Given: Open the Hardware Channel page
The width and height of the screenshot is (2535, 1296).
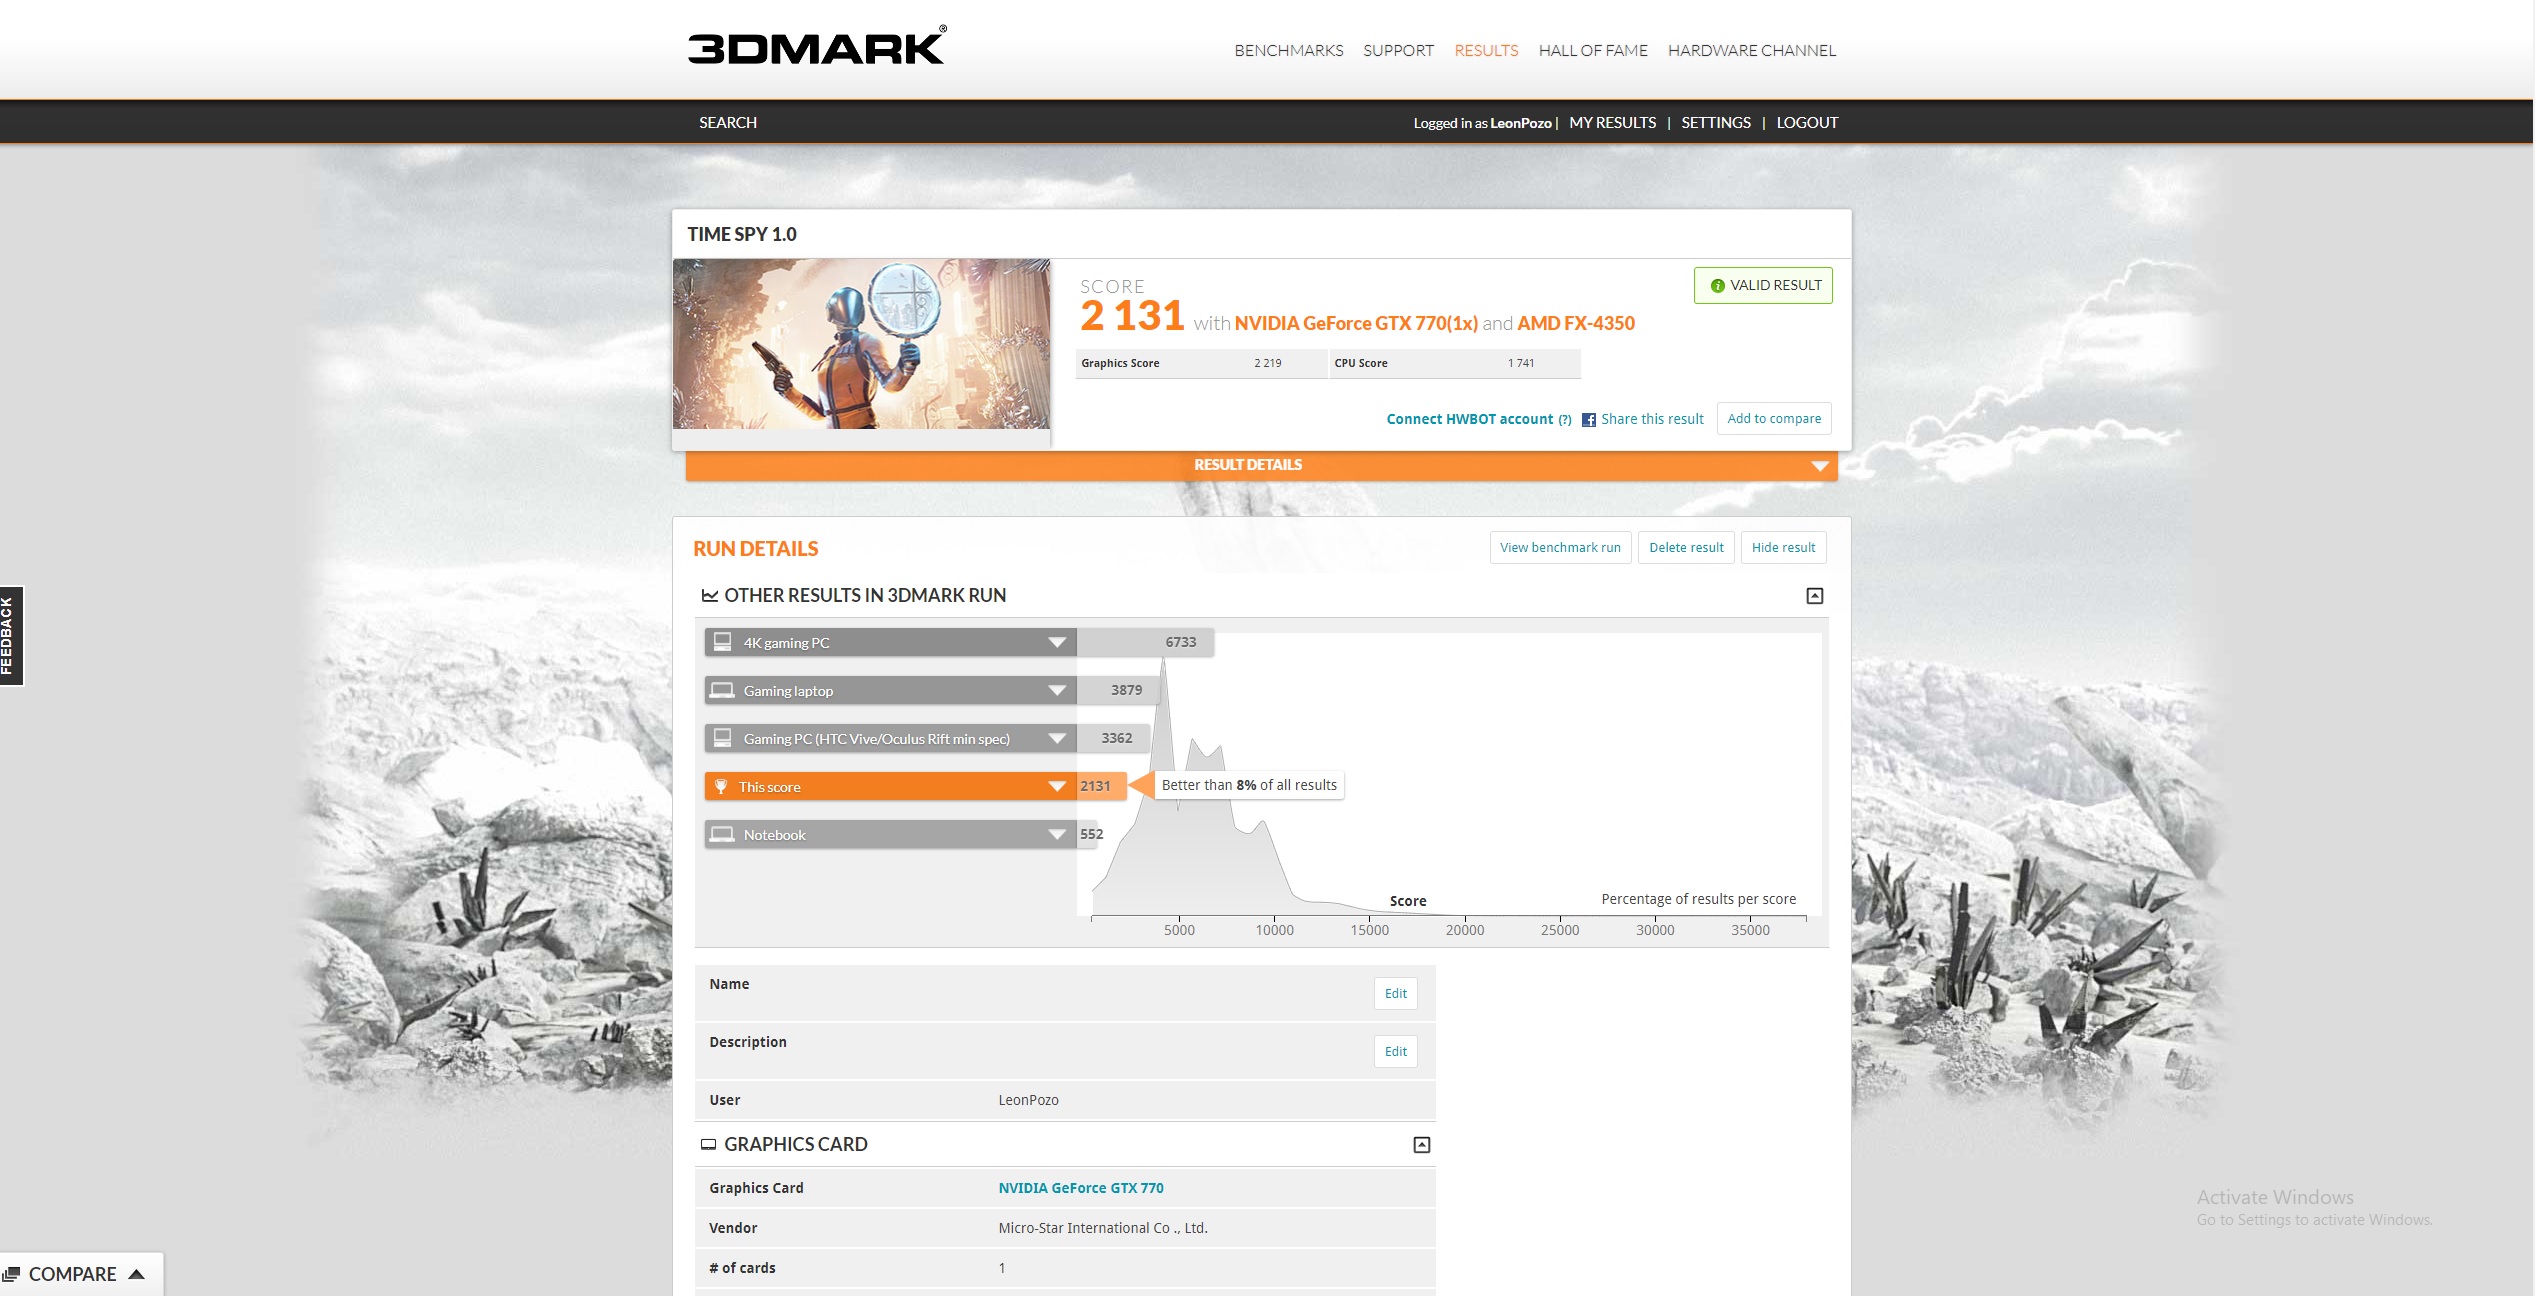Looking at the screenshot, I should pos(1751,50).
